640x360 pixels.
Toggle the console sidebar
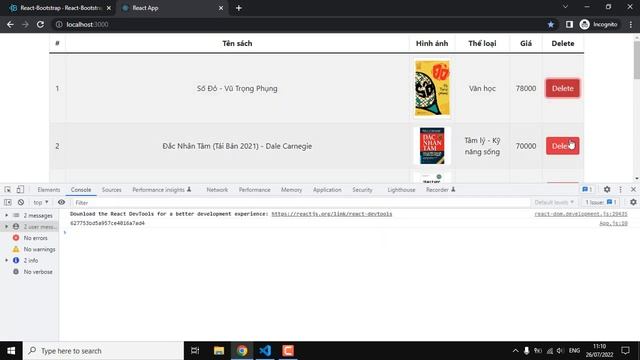[x=8, y=202]
